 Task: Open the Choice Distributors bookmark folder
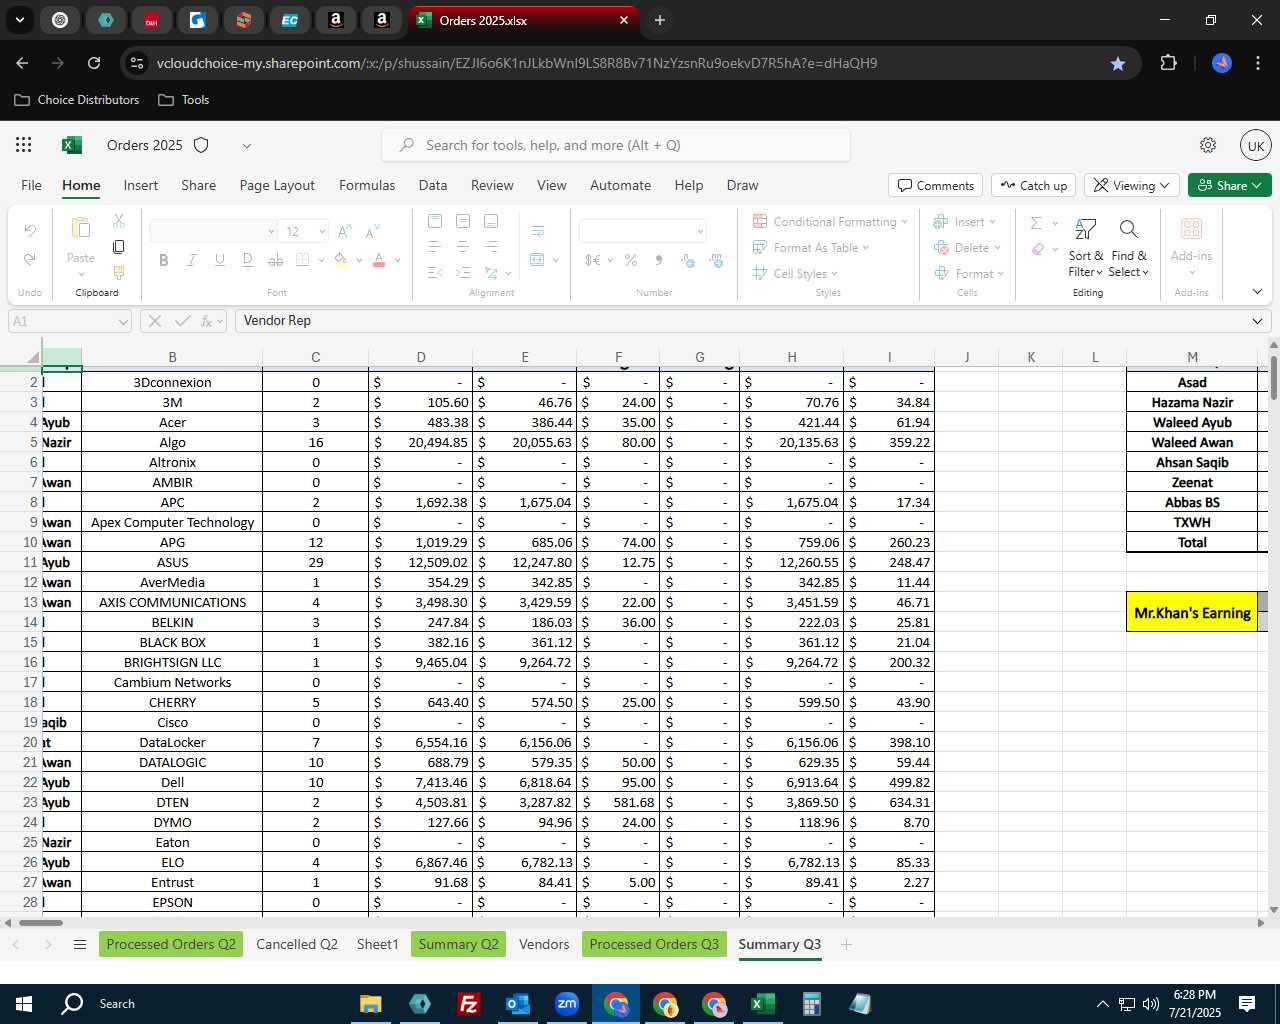pyautogui.click(x=77, y=100)
